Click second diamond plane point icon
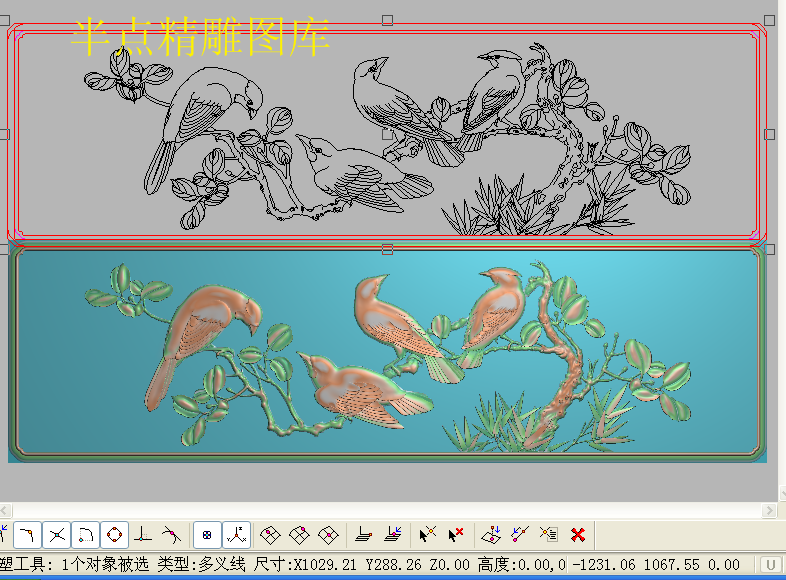Image resolution: width=786 pixels, height=580 pixels. 299,535
